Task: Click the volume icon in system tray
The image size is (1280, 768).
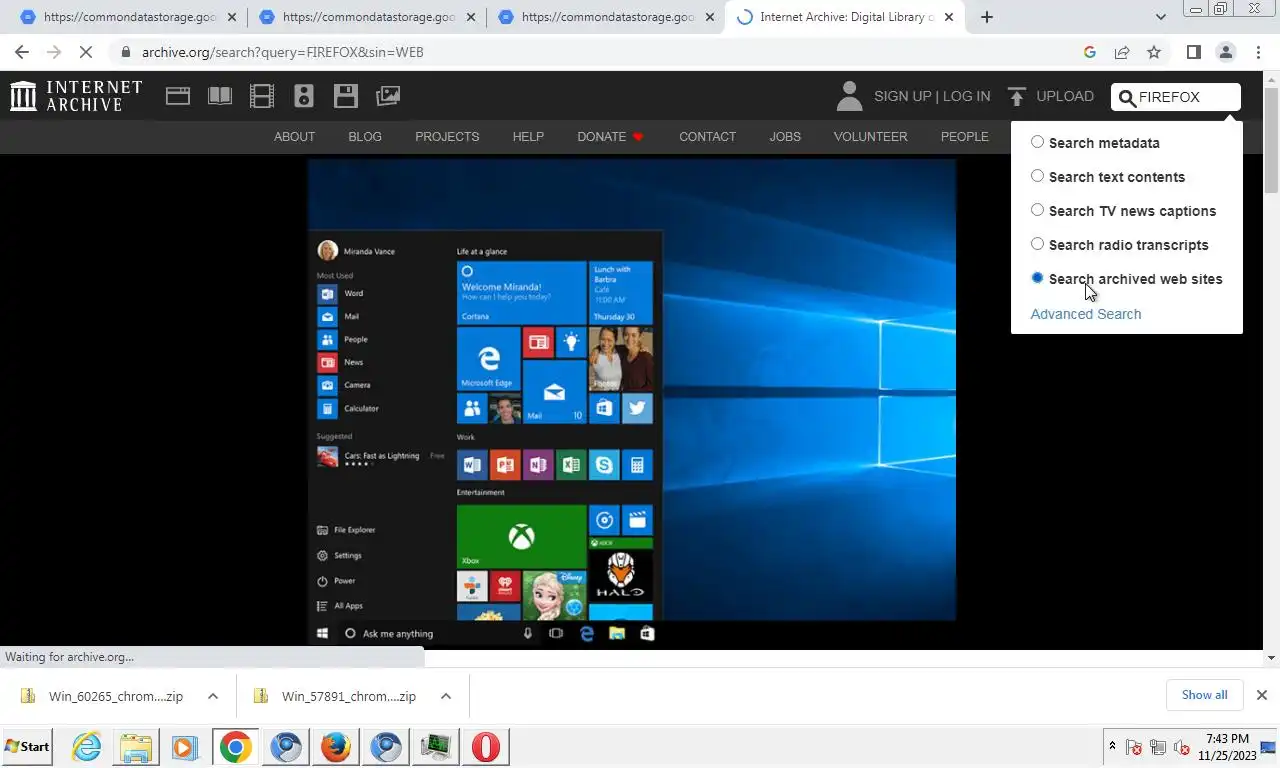Action: pyautogui.click(x=1181, y=747)
